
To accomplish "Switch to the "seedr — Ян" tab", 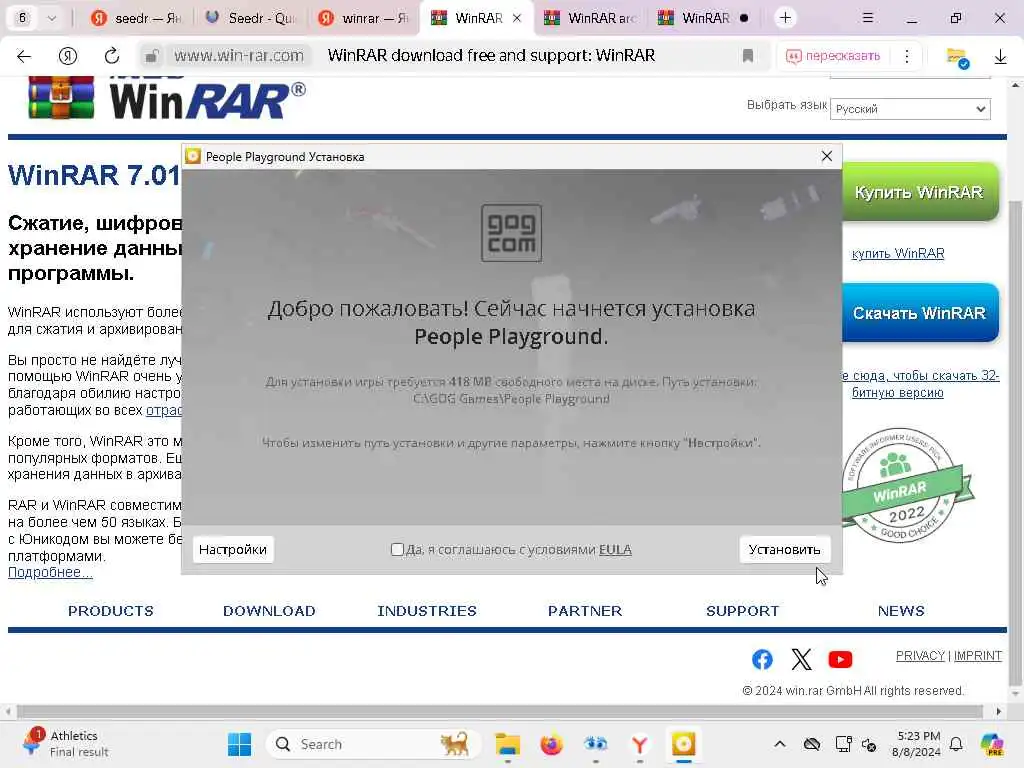I will [135, 18].
